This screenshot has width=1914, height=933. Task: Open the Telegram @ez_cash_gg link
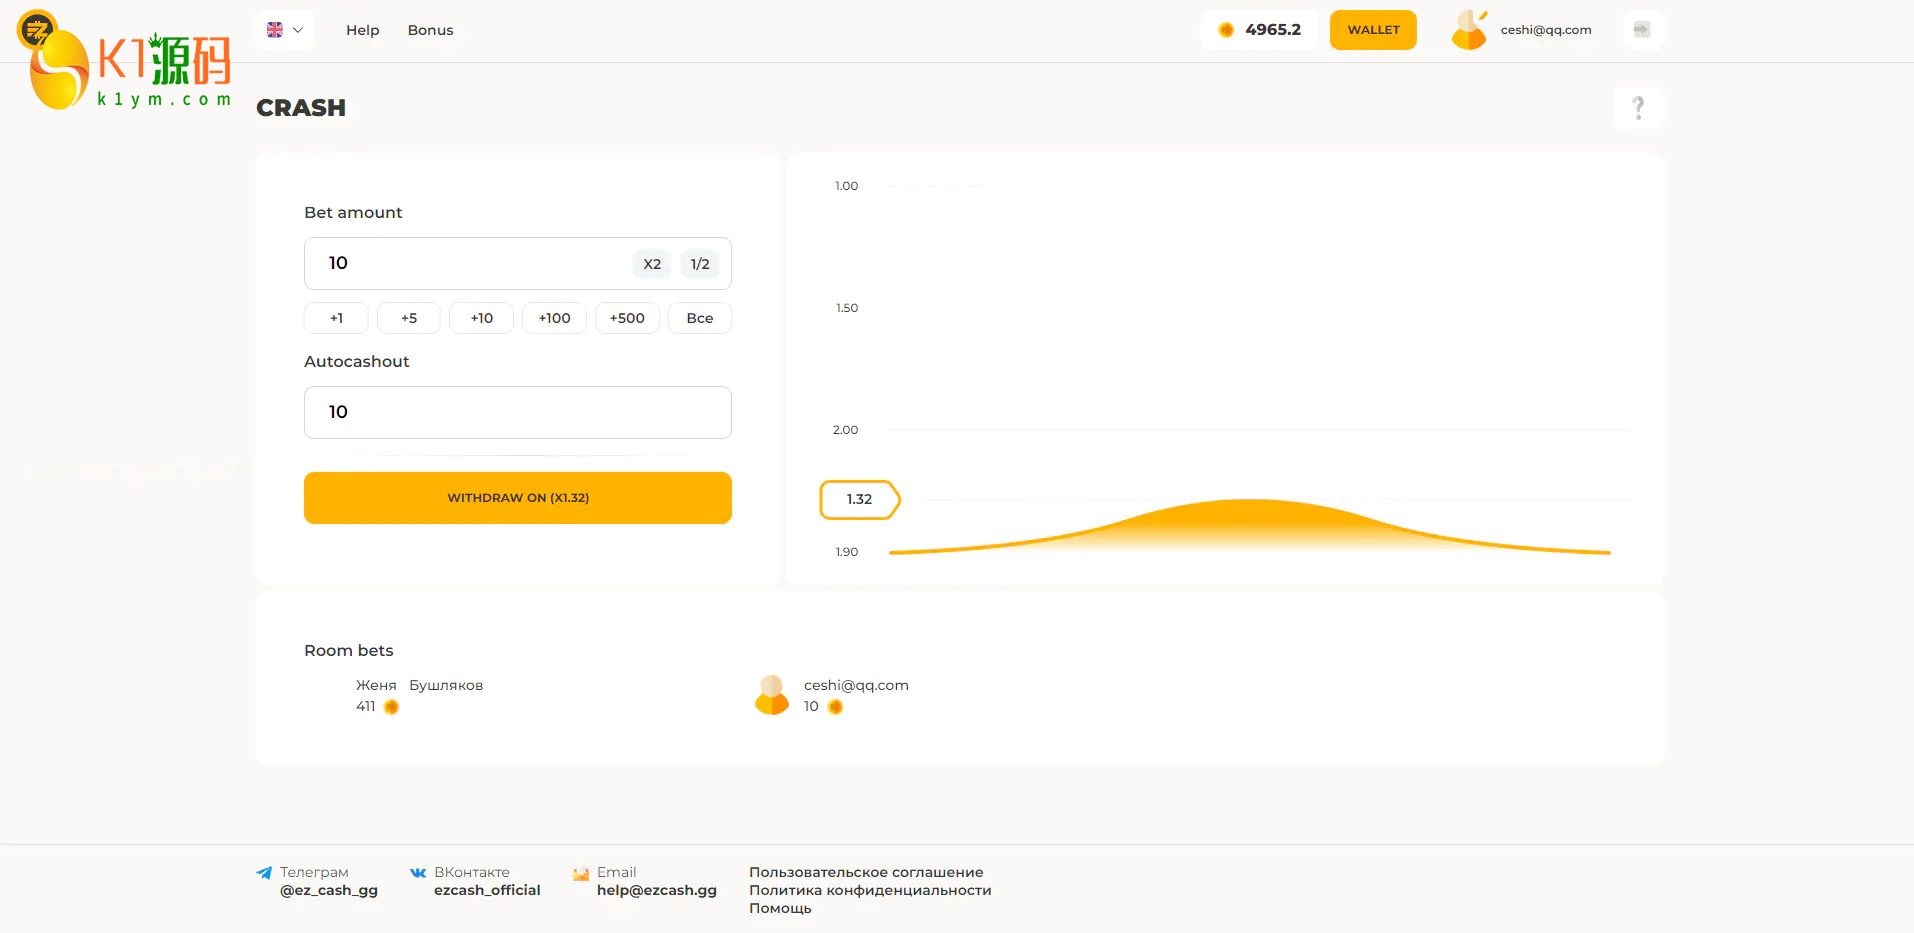coord(329,890)
